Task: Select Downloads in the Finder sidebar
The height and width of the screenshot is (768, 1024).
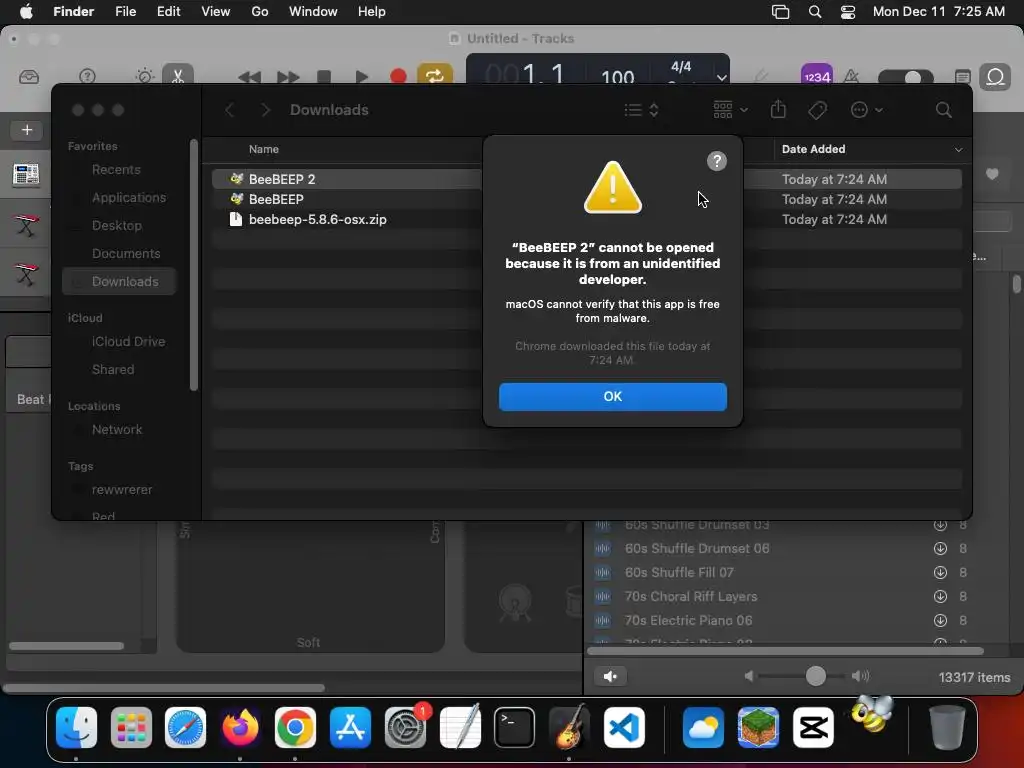Action: 120,281
